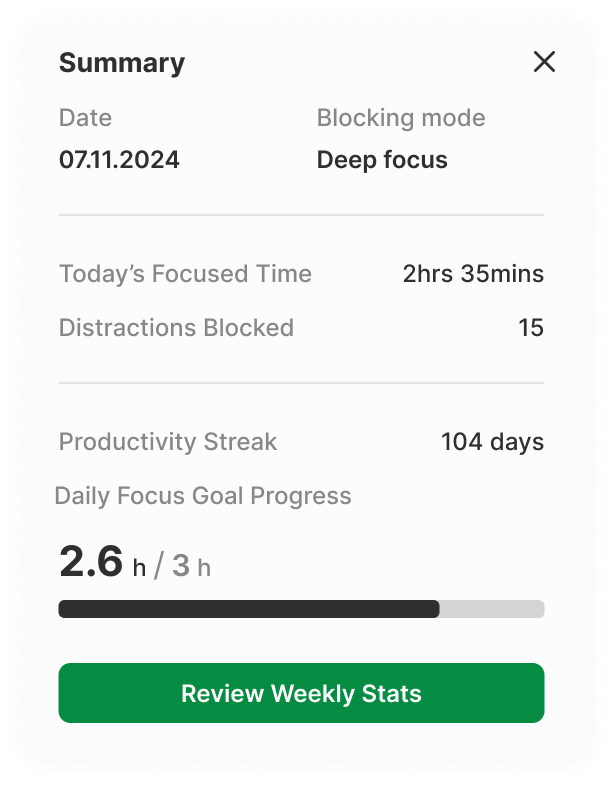The height and width of the screenshot is (788, 615).
Task: Click the date value 07.11.2024
Action: coord(119,160)
